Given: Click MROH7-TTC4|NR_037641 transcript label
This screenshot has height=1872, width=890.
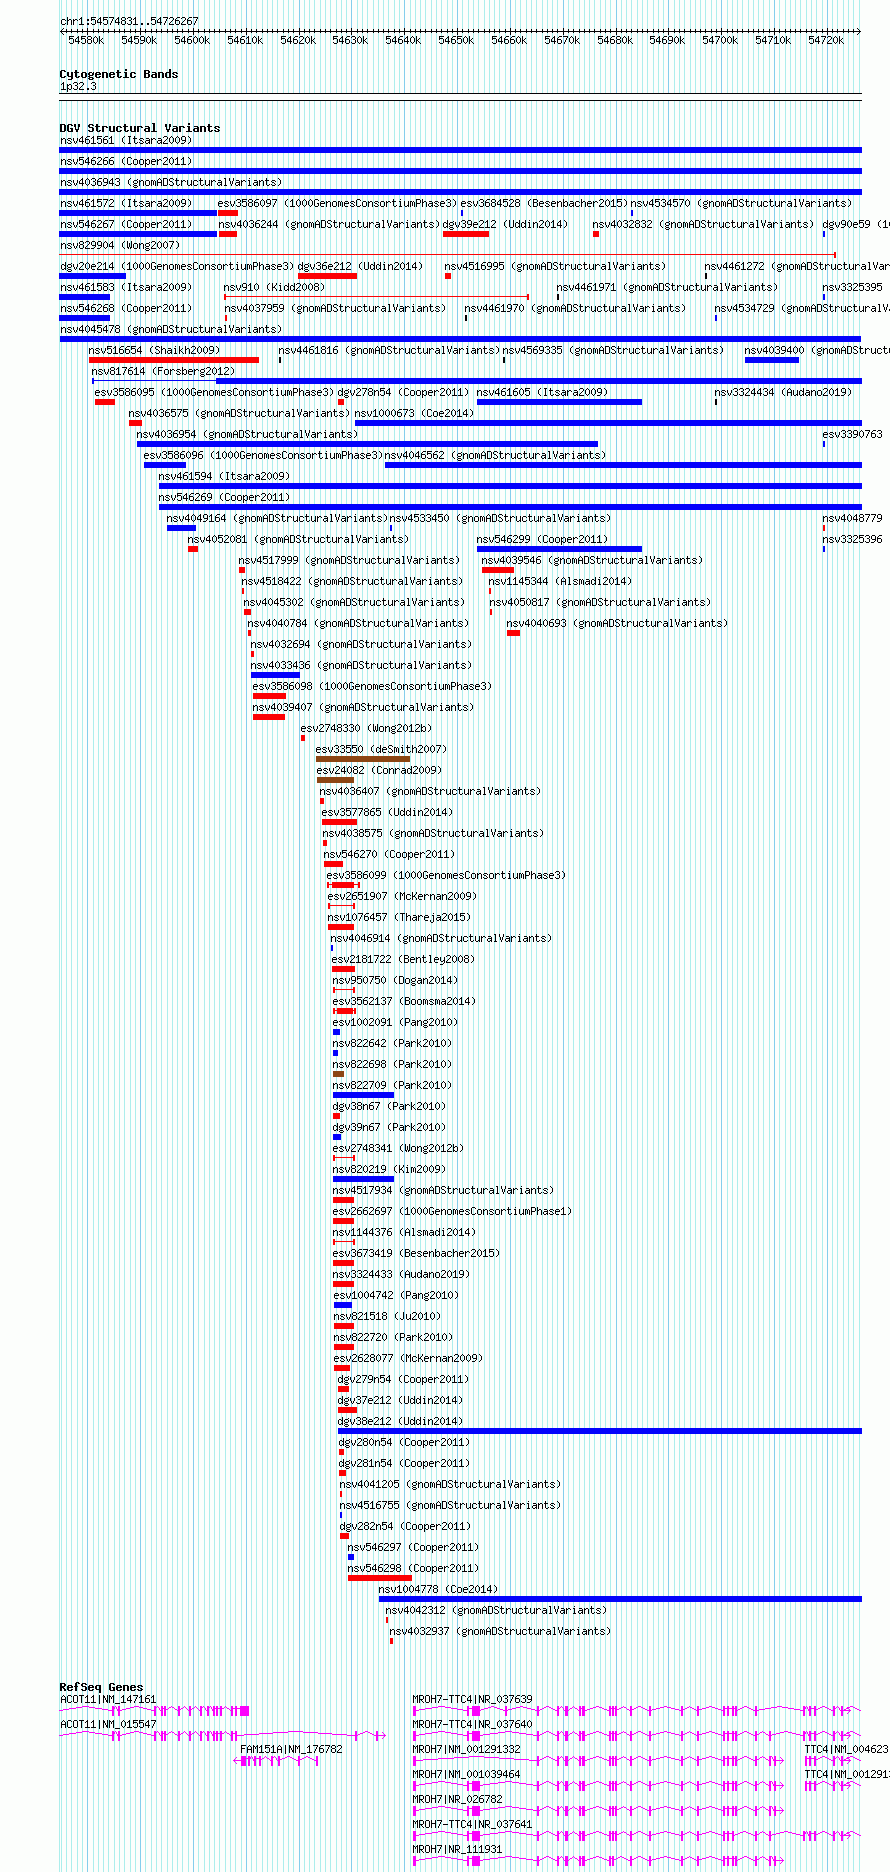Looking at the screenshot, I should click(x=473, y=1825).
